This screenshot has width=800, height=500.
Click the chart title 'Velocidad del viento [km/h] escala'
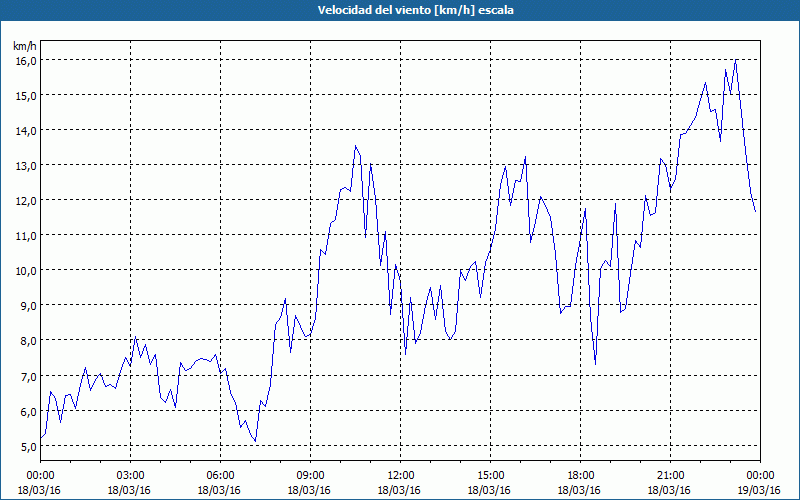coord(415,10)
